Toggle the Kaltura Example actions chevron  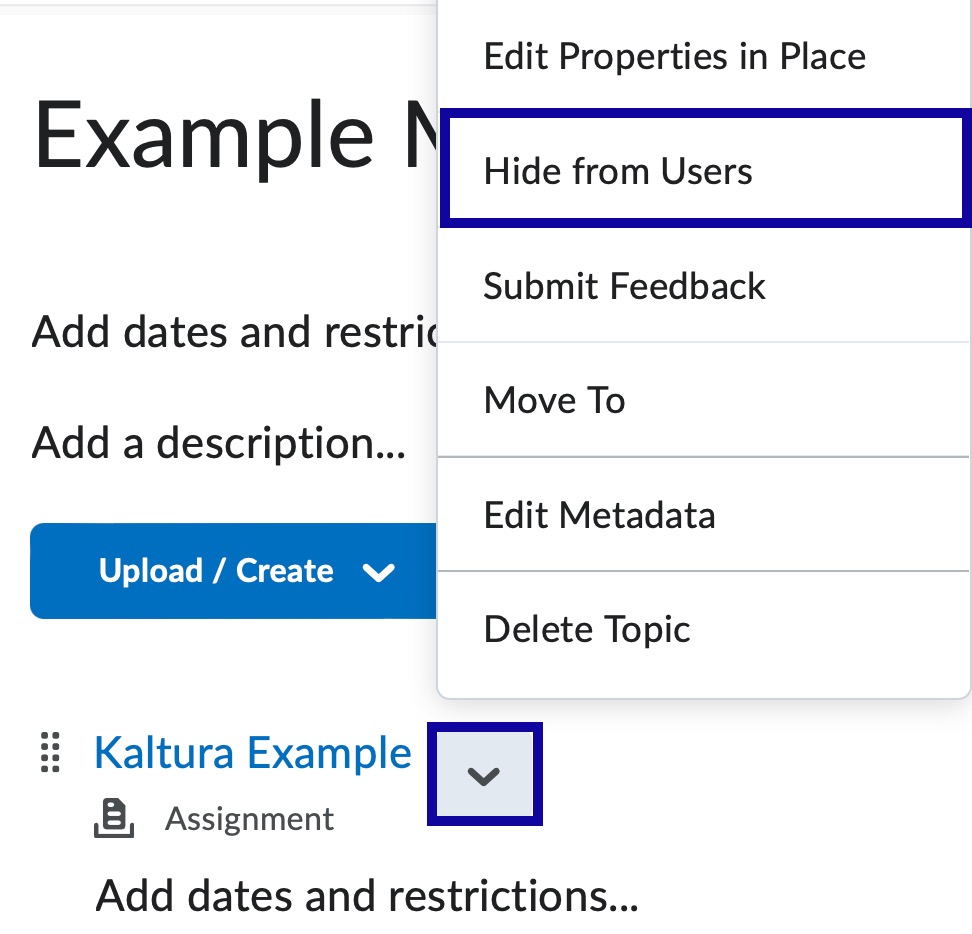(485, 774)
